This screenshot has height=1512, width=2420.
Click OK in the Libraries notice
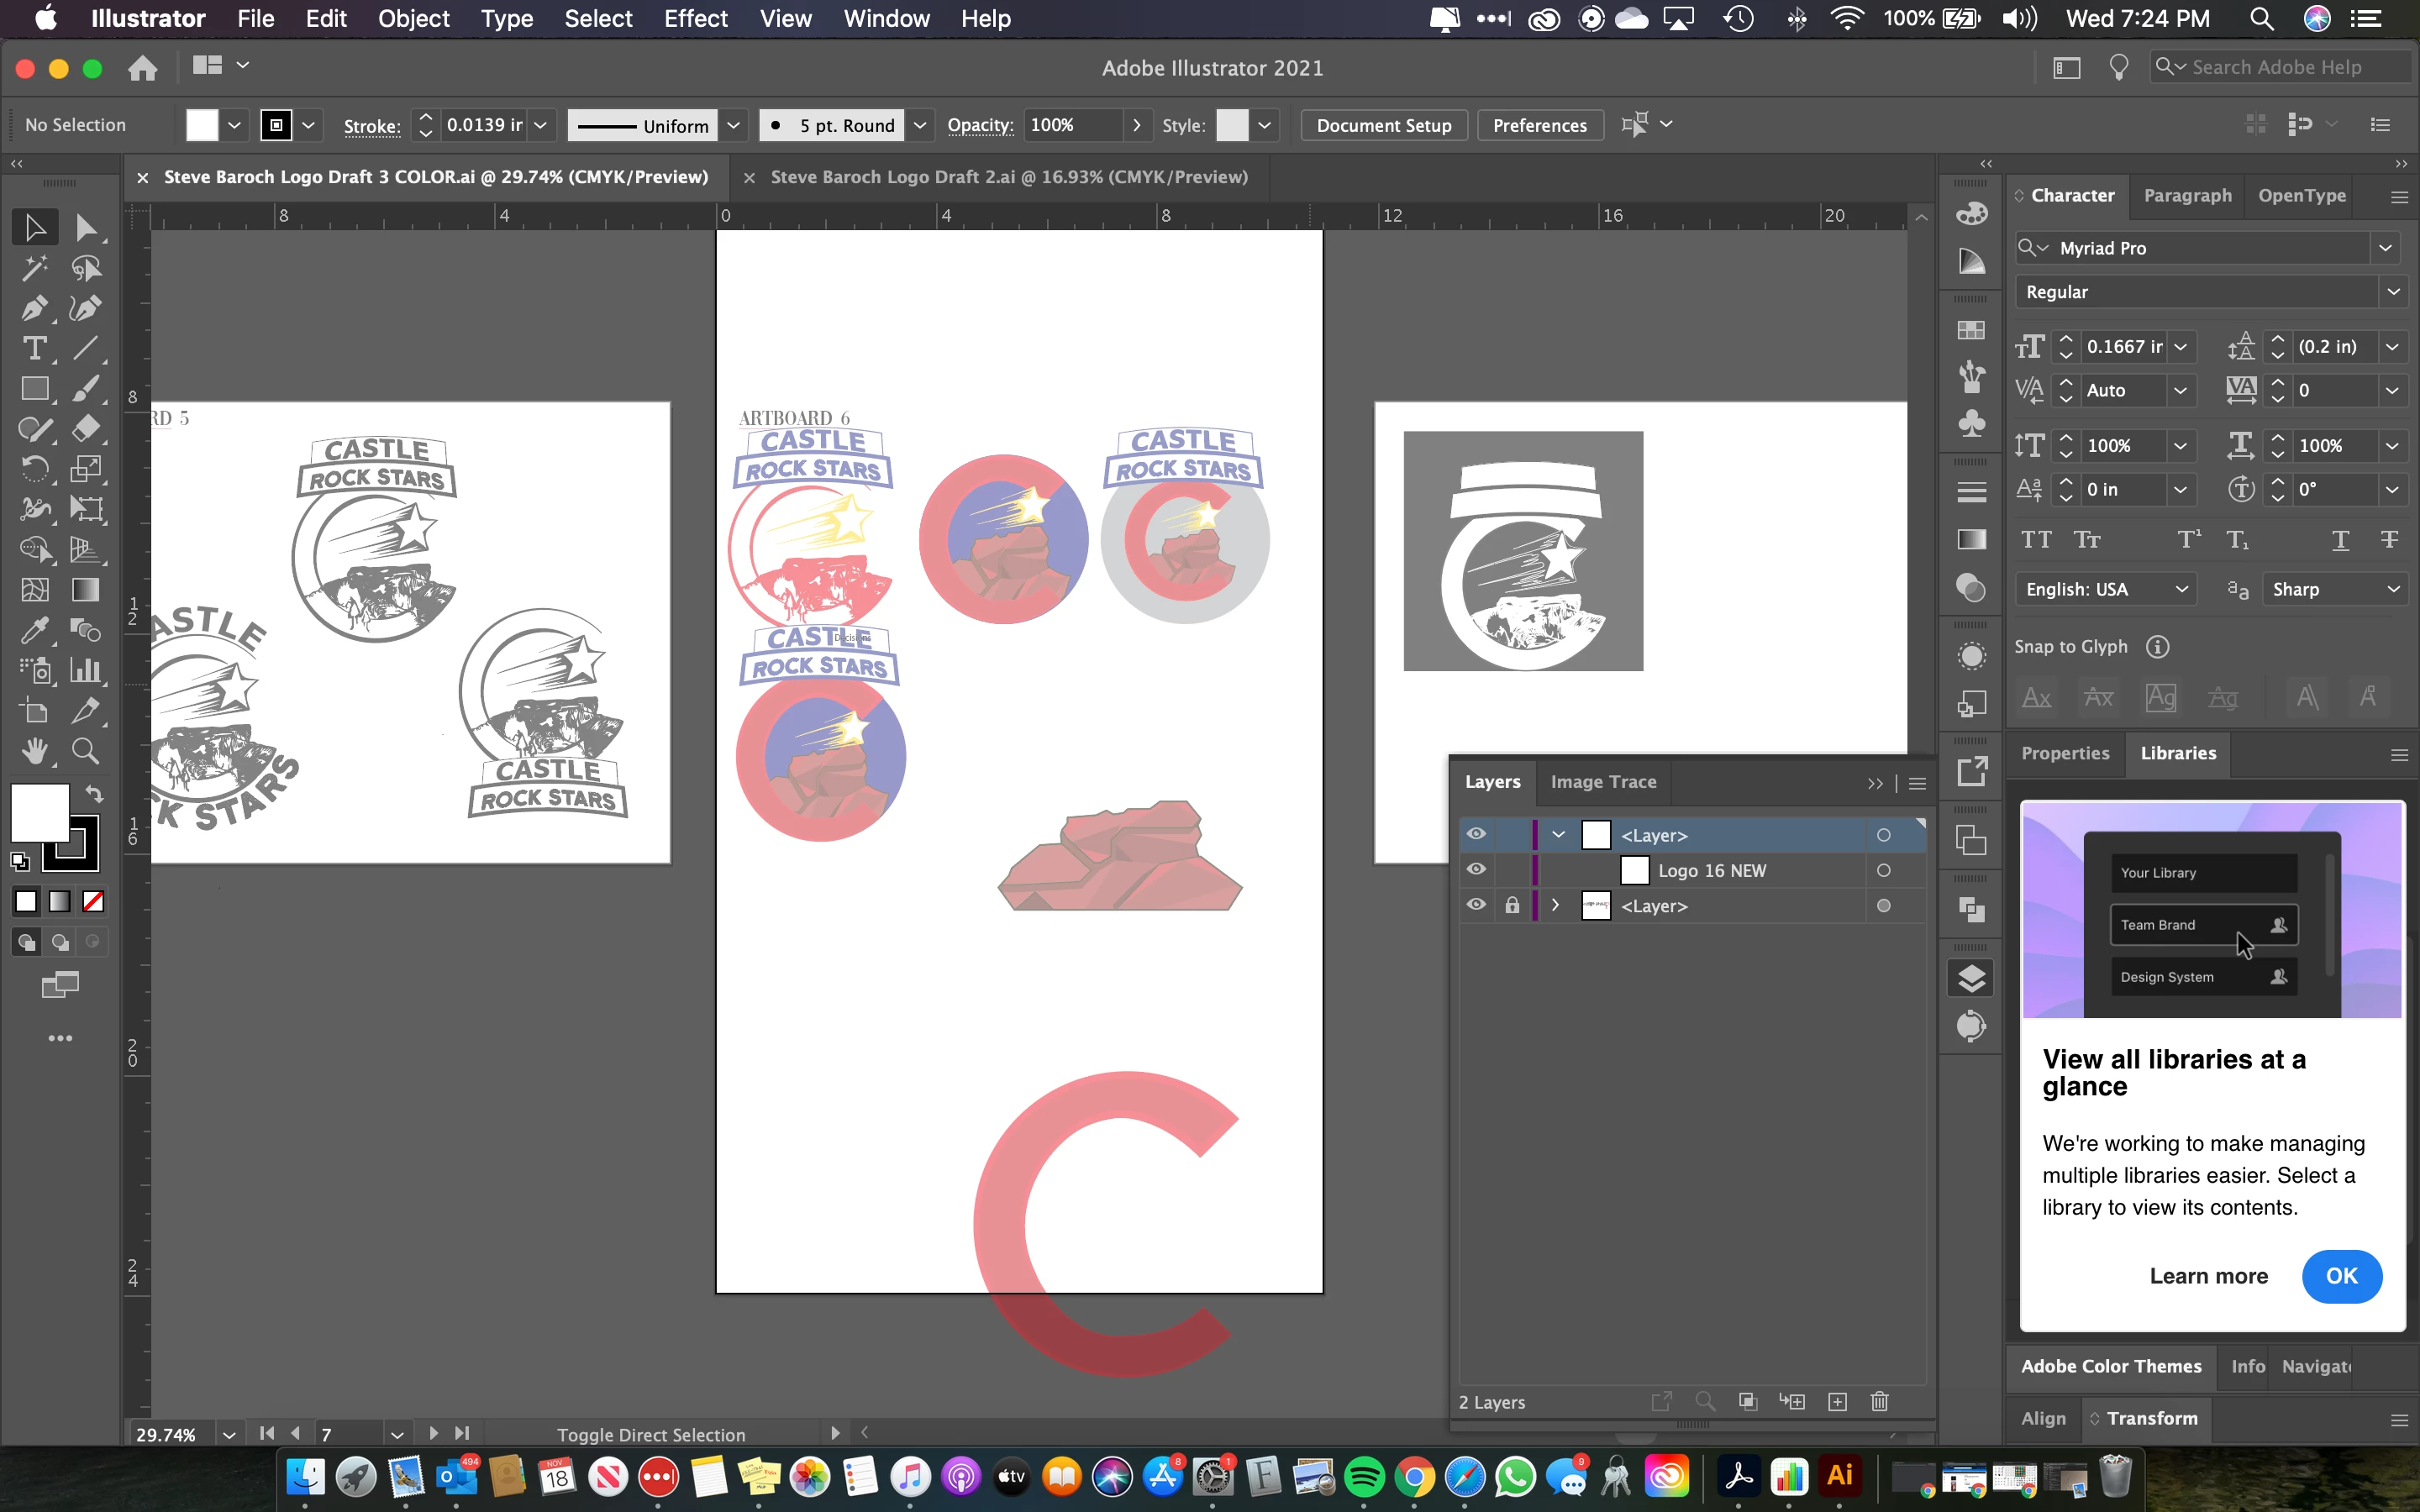[x=2341, y=1276]
